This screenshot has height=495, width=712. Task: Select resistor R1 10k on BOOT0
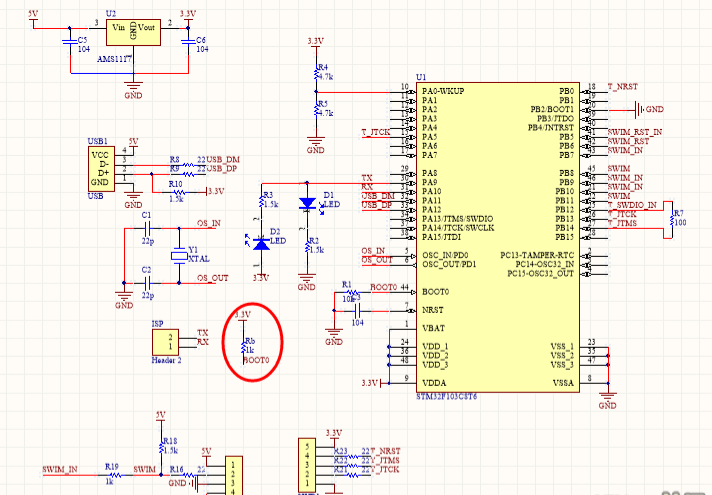352,292
